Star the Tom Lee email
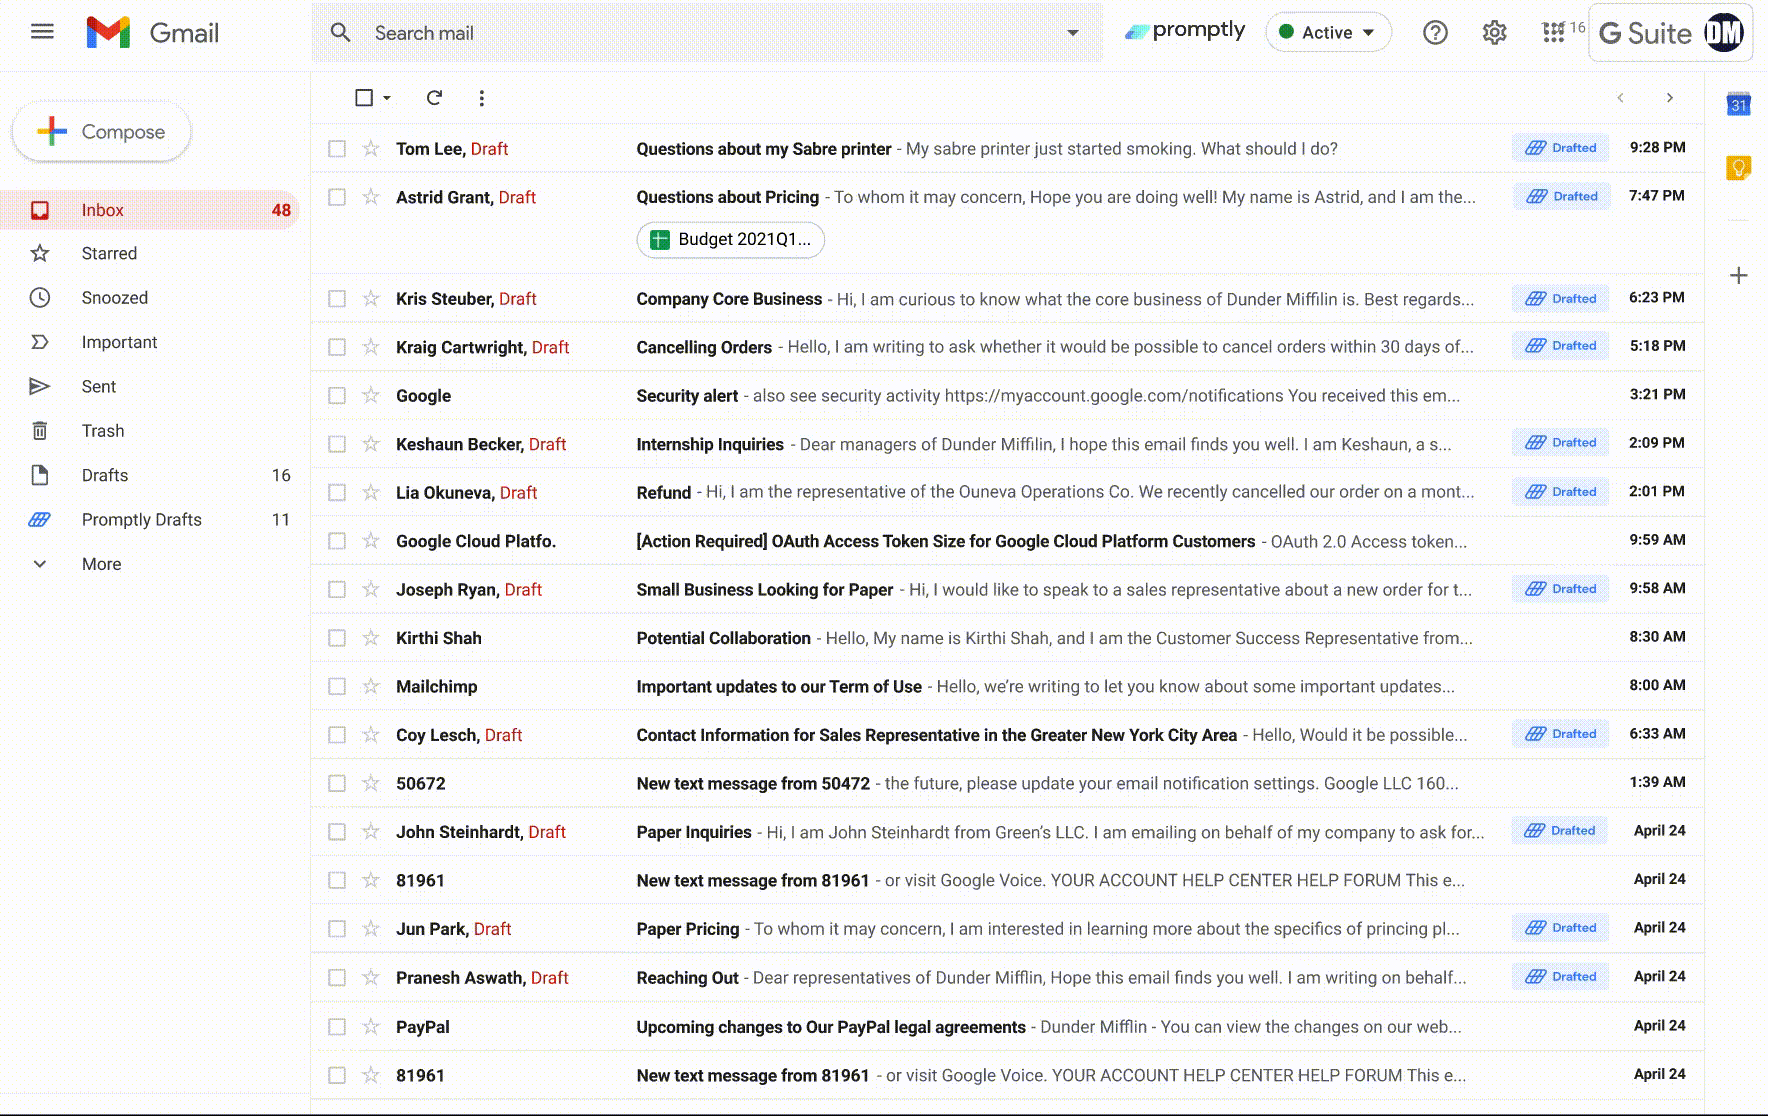1768x1116 pixels. 371,149
